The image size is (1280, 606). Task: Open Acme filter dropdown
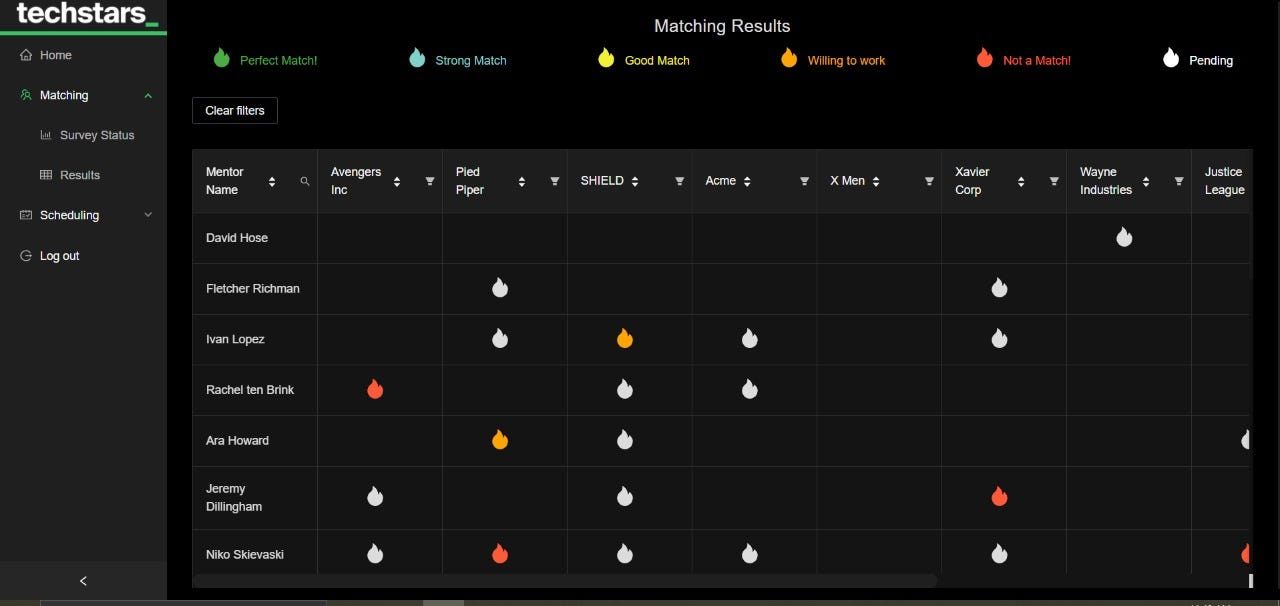(805, 181)
